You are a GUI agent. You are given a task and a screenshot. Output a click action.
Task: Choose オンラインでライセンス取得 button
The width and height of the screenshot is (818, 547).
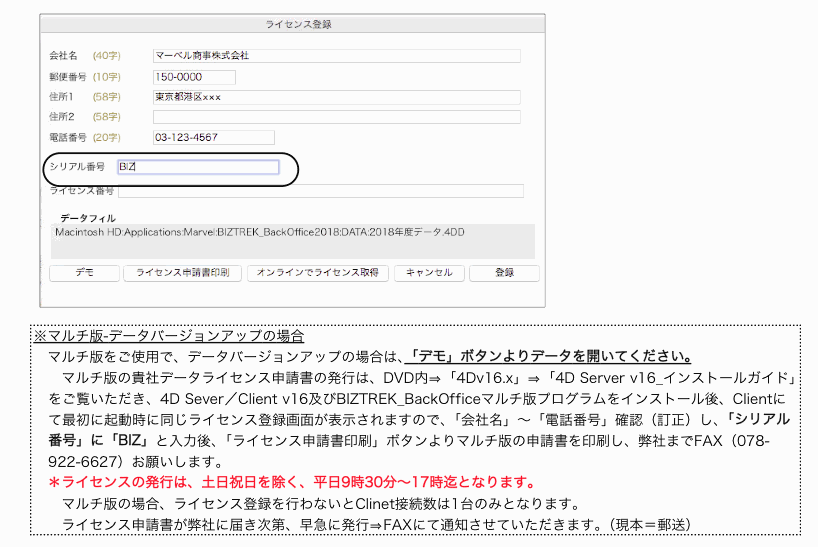(317, 273)
